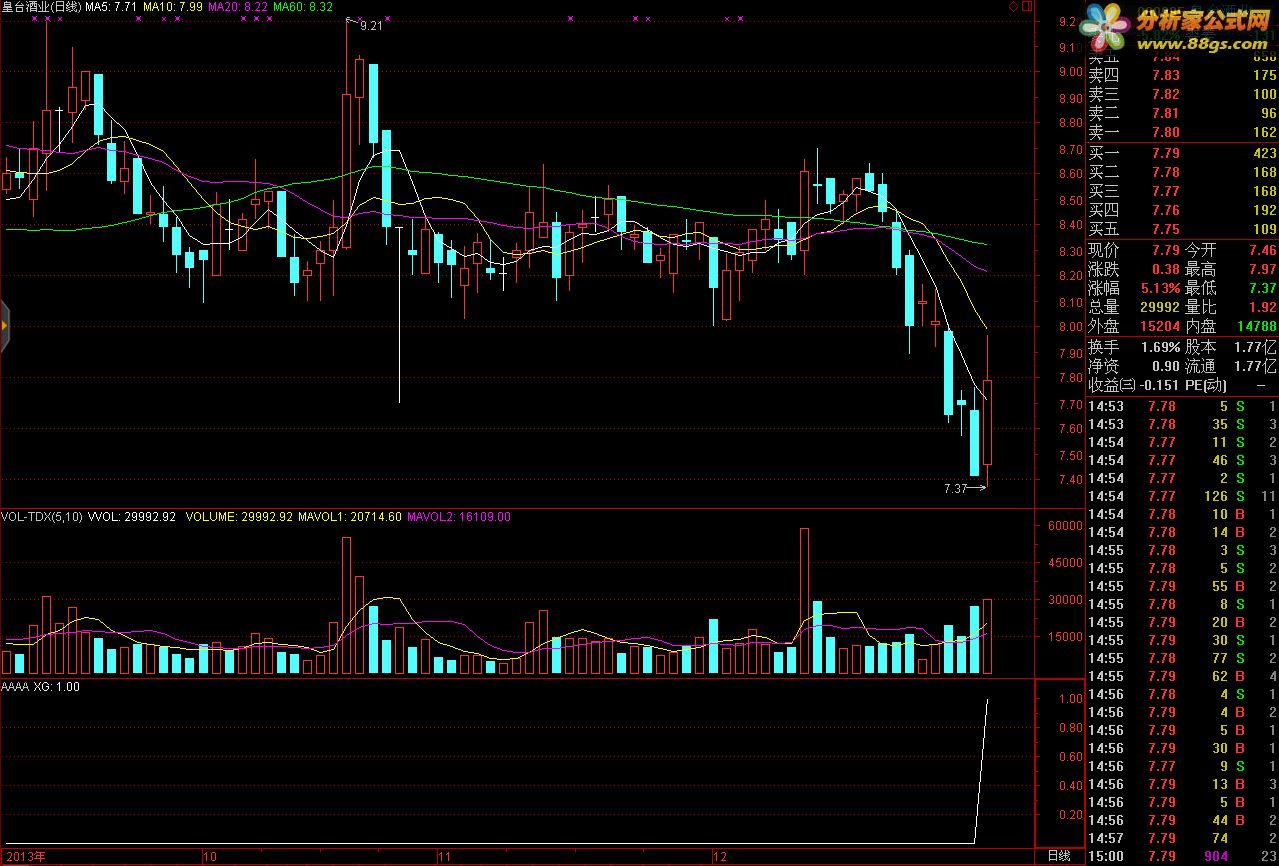Select the MA20: 8.22 indicator label
Viewport: 1279px width, 866px height.
coord(238,7)
